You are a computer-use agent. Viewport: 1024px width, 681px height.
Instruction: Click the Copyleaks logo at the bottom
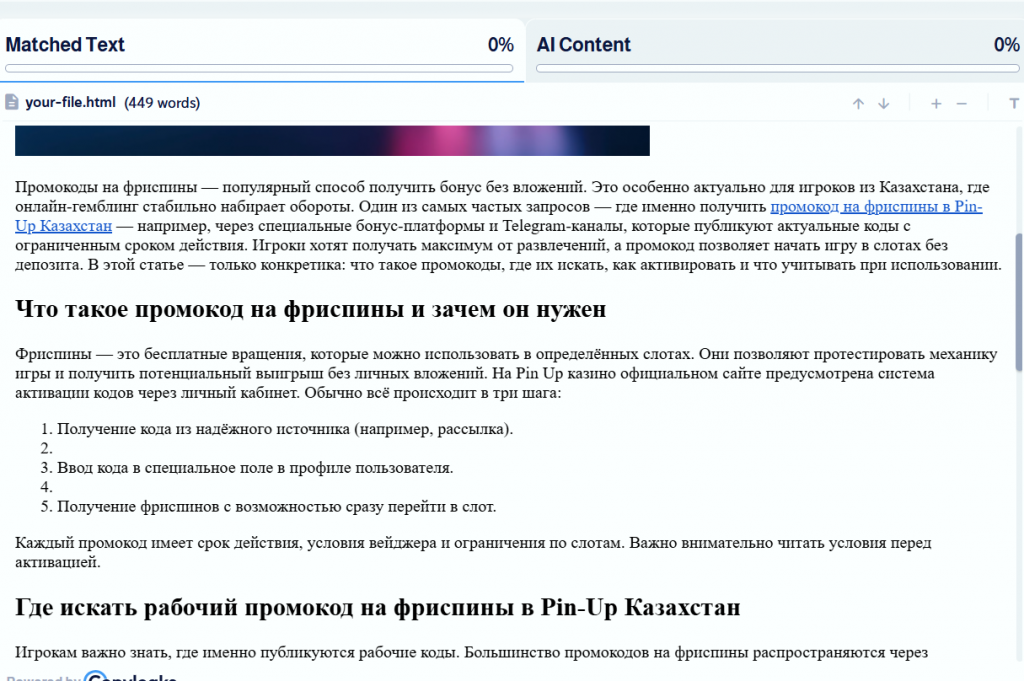tap(130, 676)
